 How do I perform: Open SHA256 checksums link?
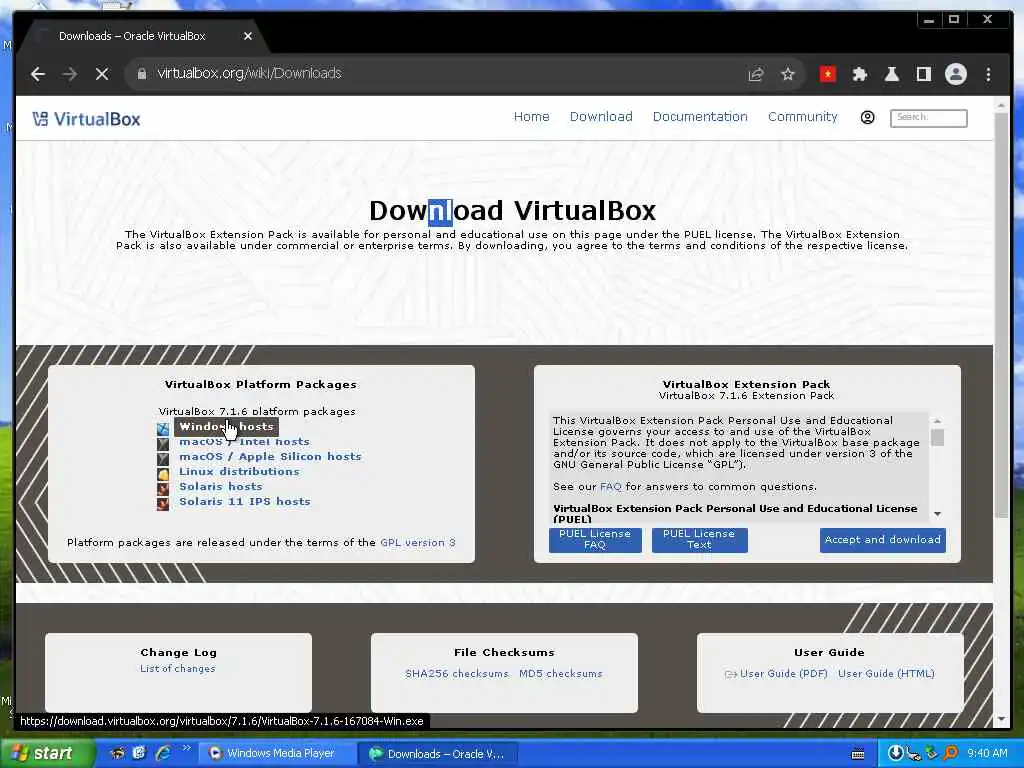(456, 673)
